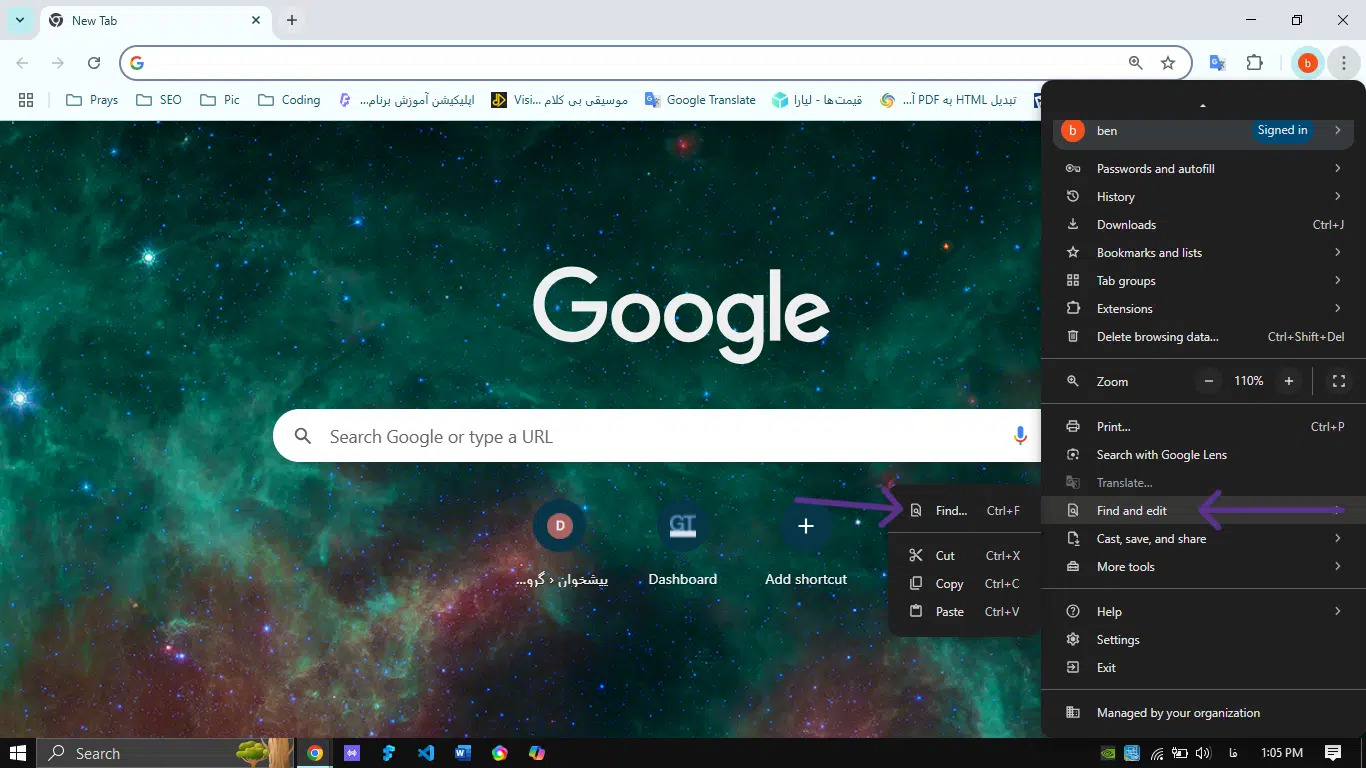Expand Cast, save, and share submenu
This screenshot has height=768, width=1366.
pyautogui.click(x=1204, y=539)
